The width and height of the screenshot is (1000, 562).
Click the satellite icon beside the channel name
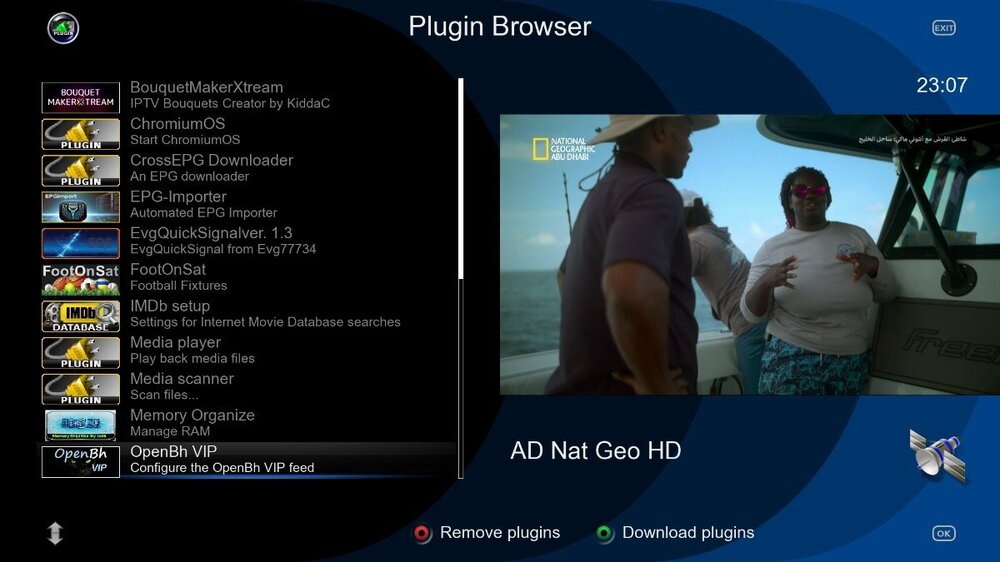(937, 455)
